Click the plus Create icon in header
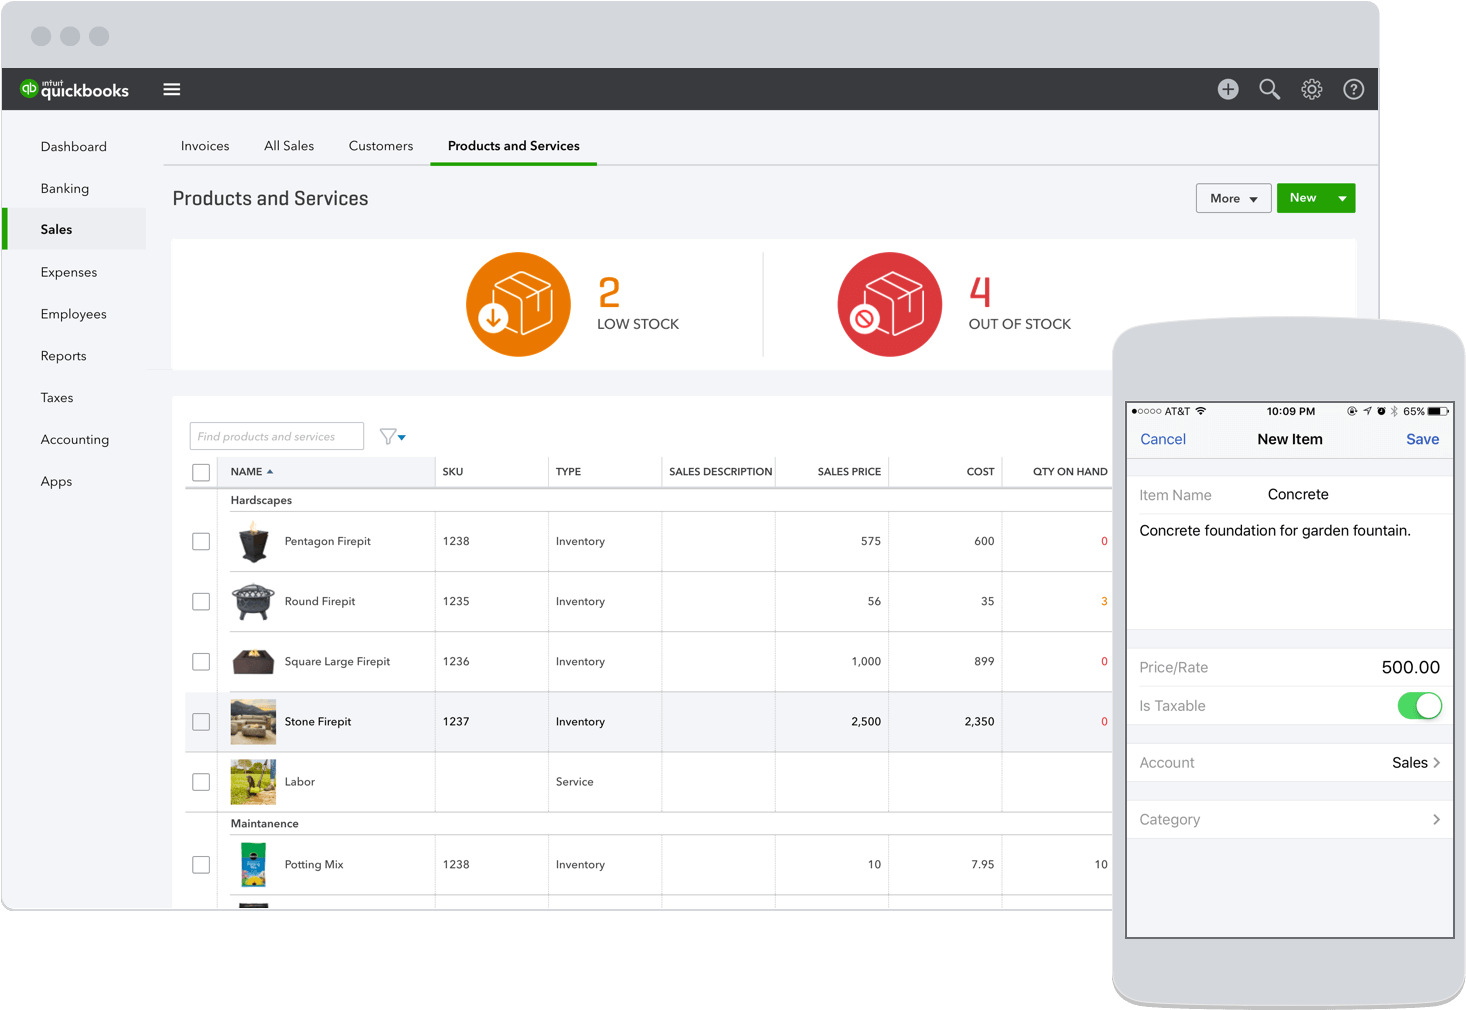 coord(1228,89)
